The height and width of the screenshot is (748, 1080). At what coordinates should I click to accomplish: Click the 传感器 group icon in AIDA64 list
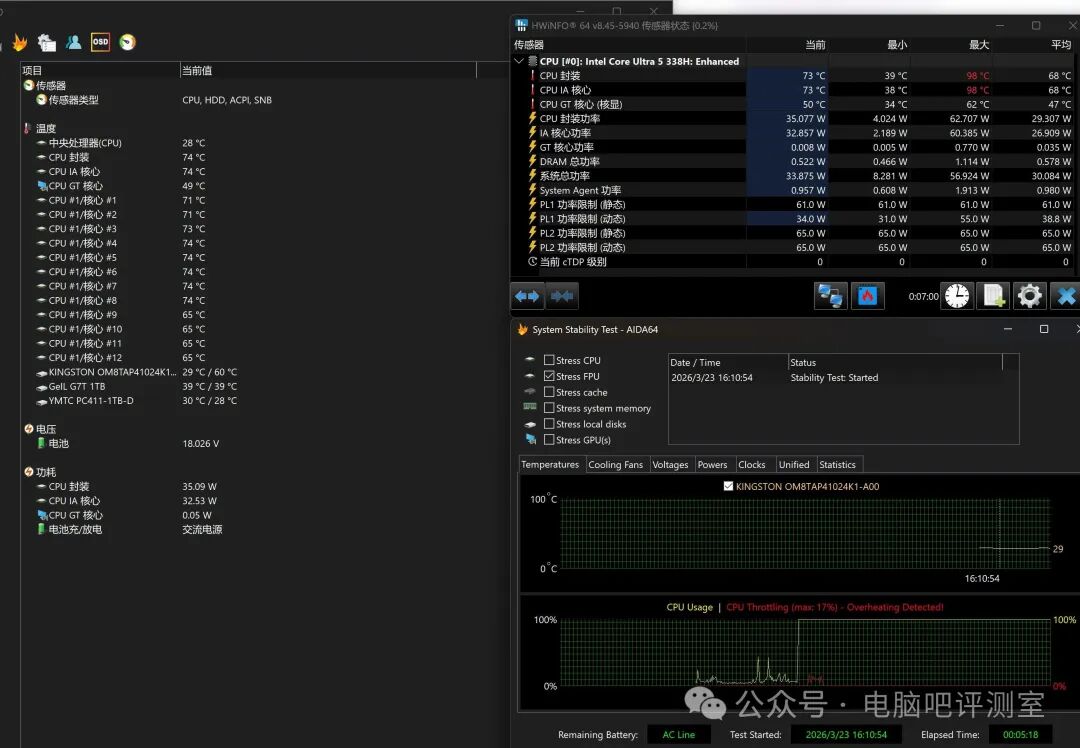click(28, 85)
